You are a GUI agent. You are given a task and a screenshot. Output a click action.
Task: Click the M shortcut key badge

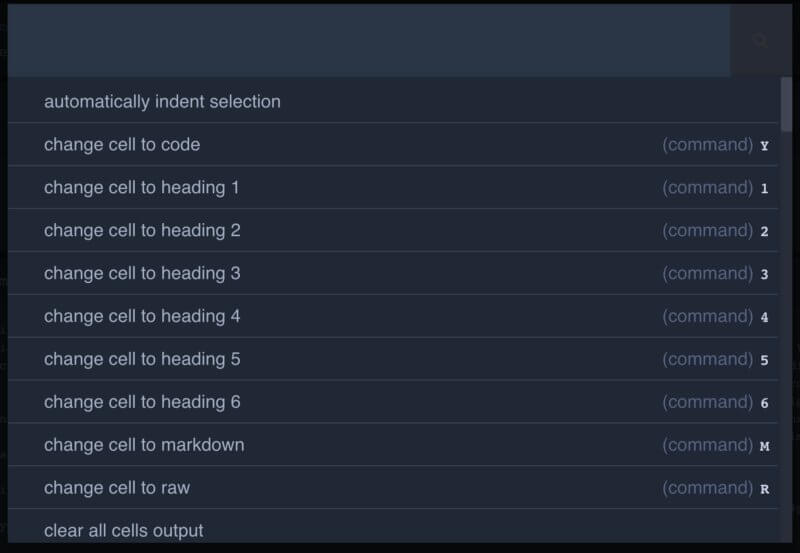[x=764, y=447]
